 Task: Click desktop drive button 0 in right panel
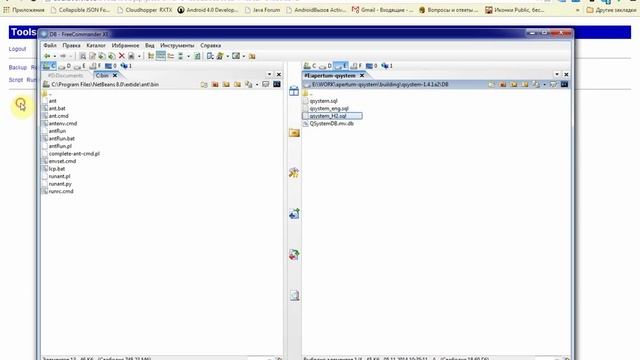click(x=371, y=66)
